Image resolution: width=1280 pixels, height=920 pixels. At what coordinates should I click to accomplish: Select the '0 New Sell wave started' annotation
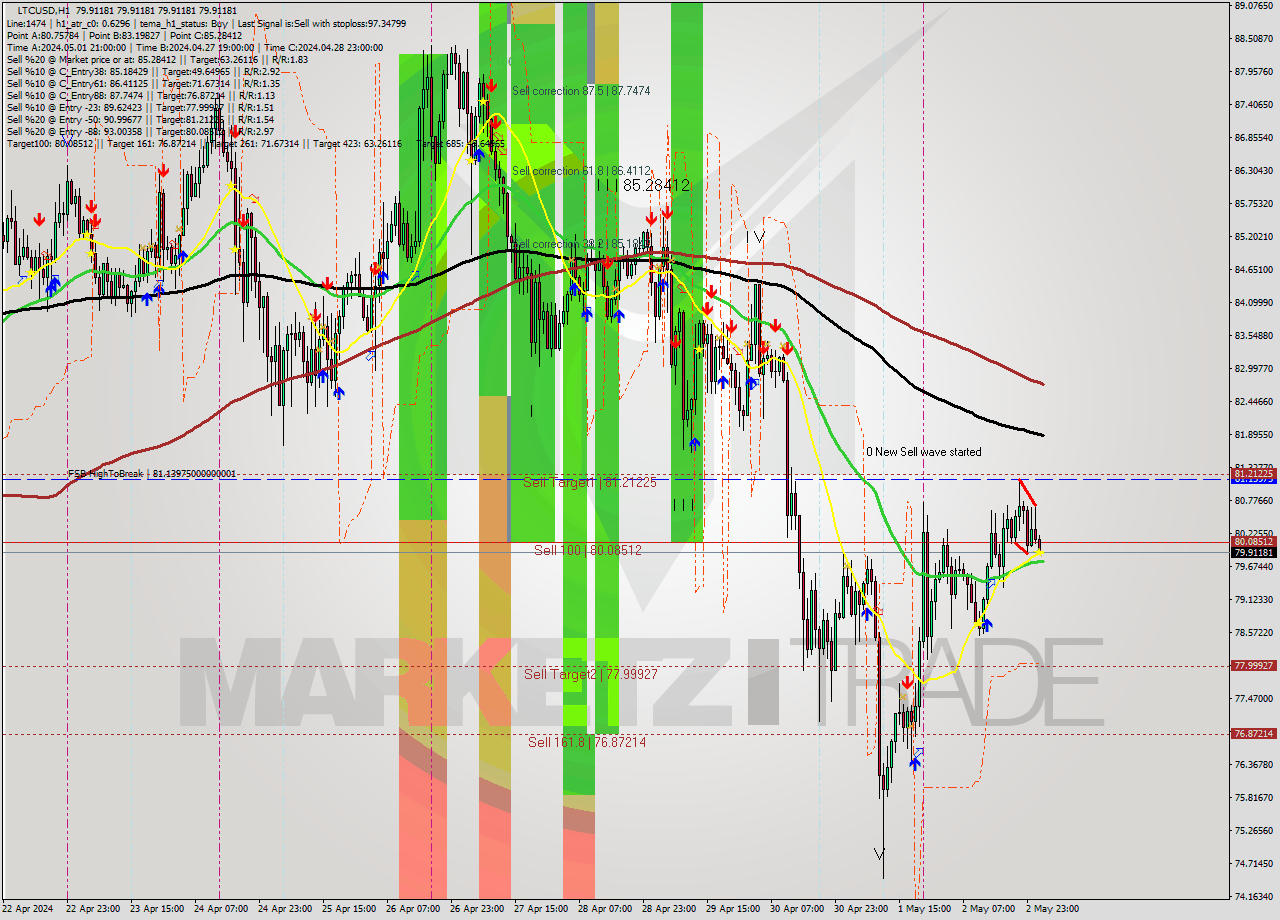[923, 452]
